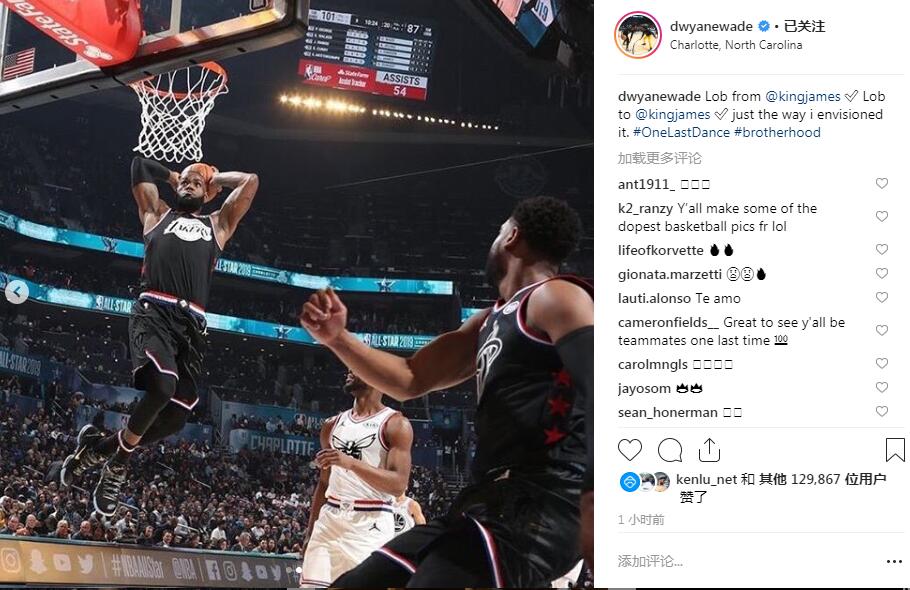Click the Charlotte, North Carolina location
The width and height of the screenshot is (910, 590).
pyautogui.click(x=736, y=45)
